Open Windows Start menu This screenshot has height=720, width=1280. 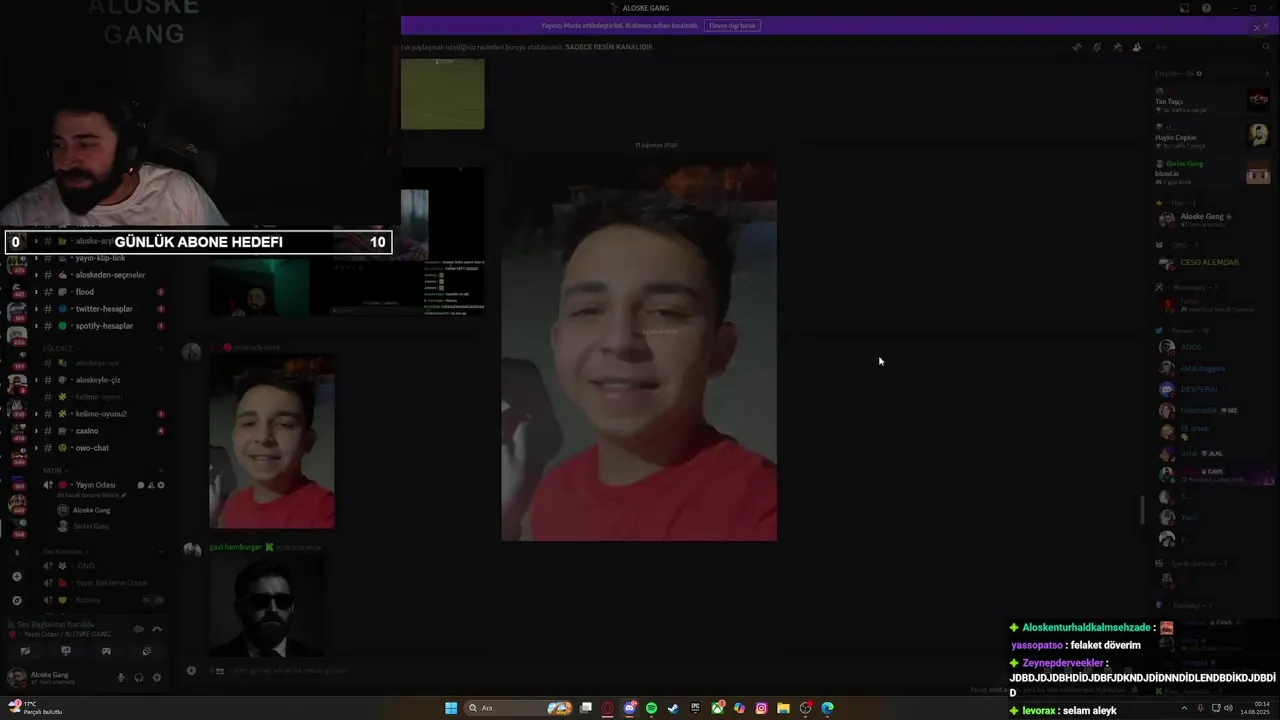(451, 708)
